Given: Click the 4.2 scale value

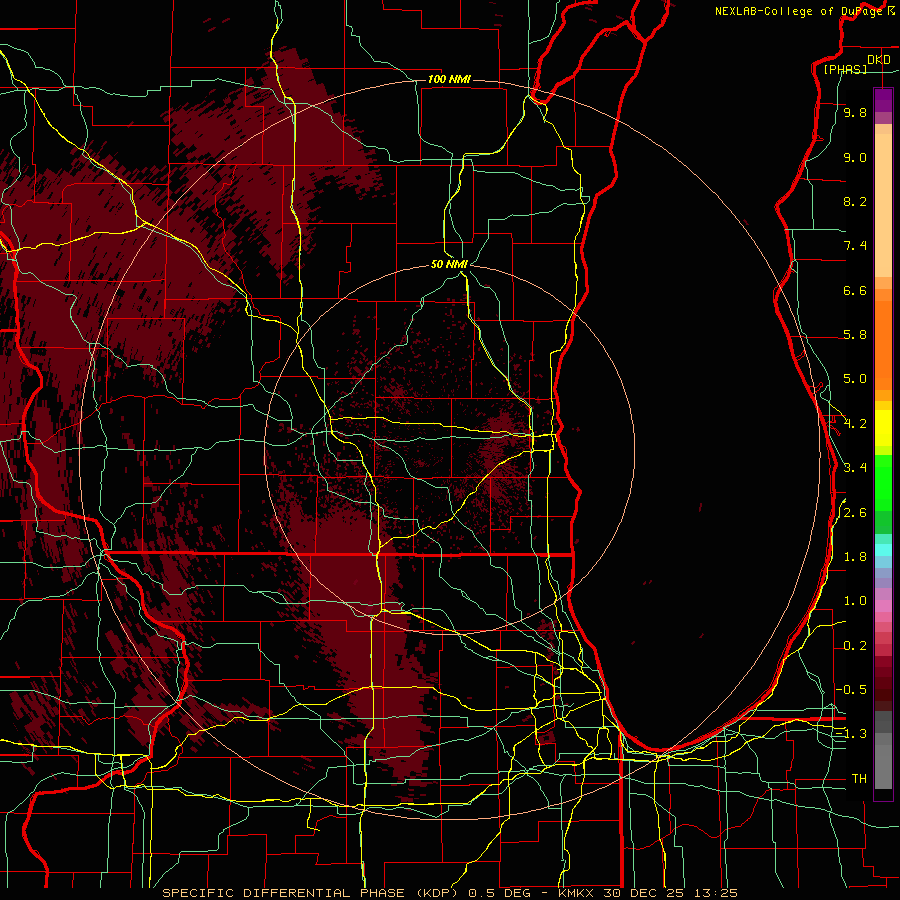Looking at the screenshot, I should 855,424.
